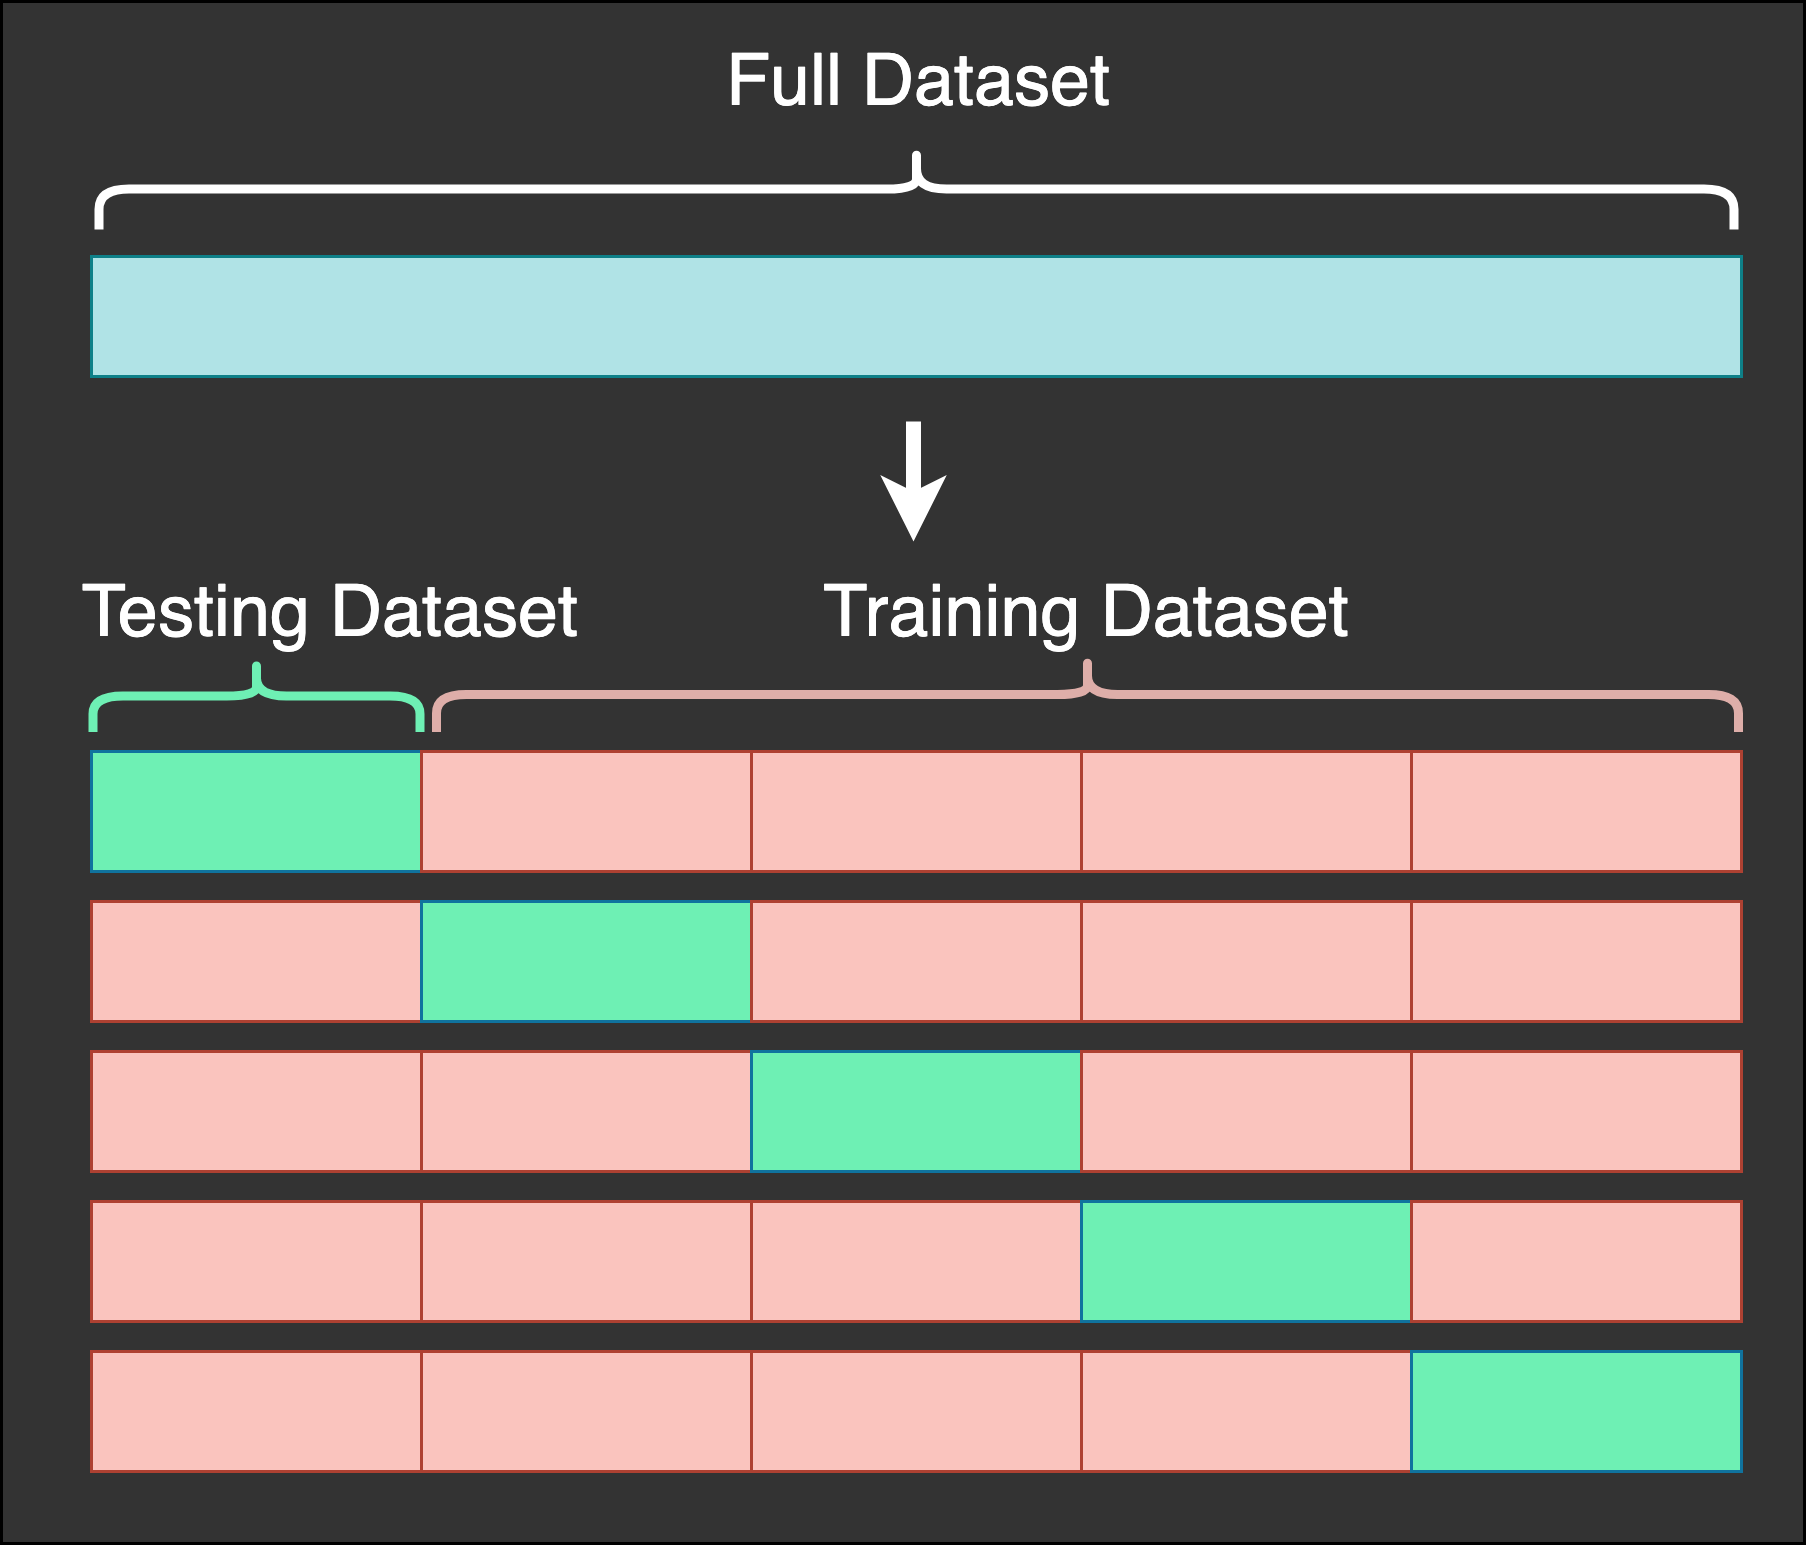Click the last pink block in the third row
Viewport: 1806px width, 1545px height.
[x=1576, y=1112]
